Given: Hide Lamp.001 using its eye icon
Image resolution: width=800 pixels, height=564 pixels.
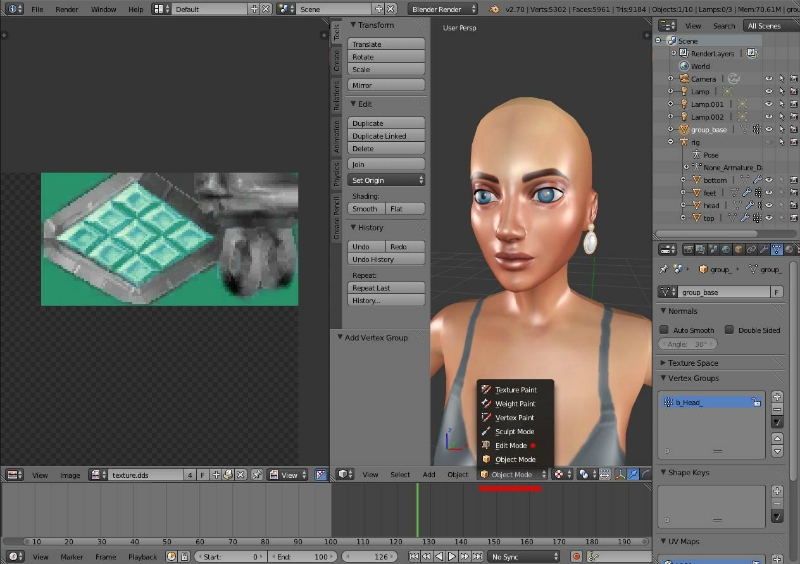Looking at the screenshot, I should coord(768,104).
